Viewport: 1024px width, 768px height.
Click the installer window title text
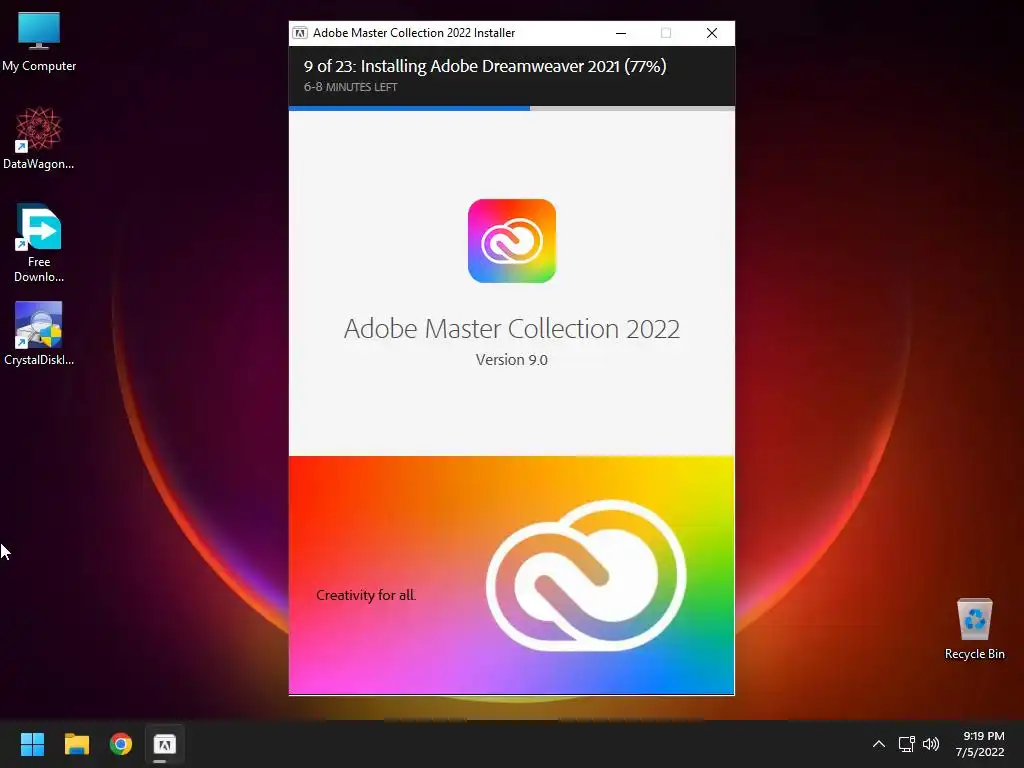coord(414,33)
